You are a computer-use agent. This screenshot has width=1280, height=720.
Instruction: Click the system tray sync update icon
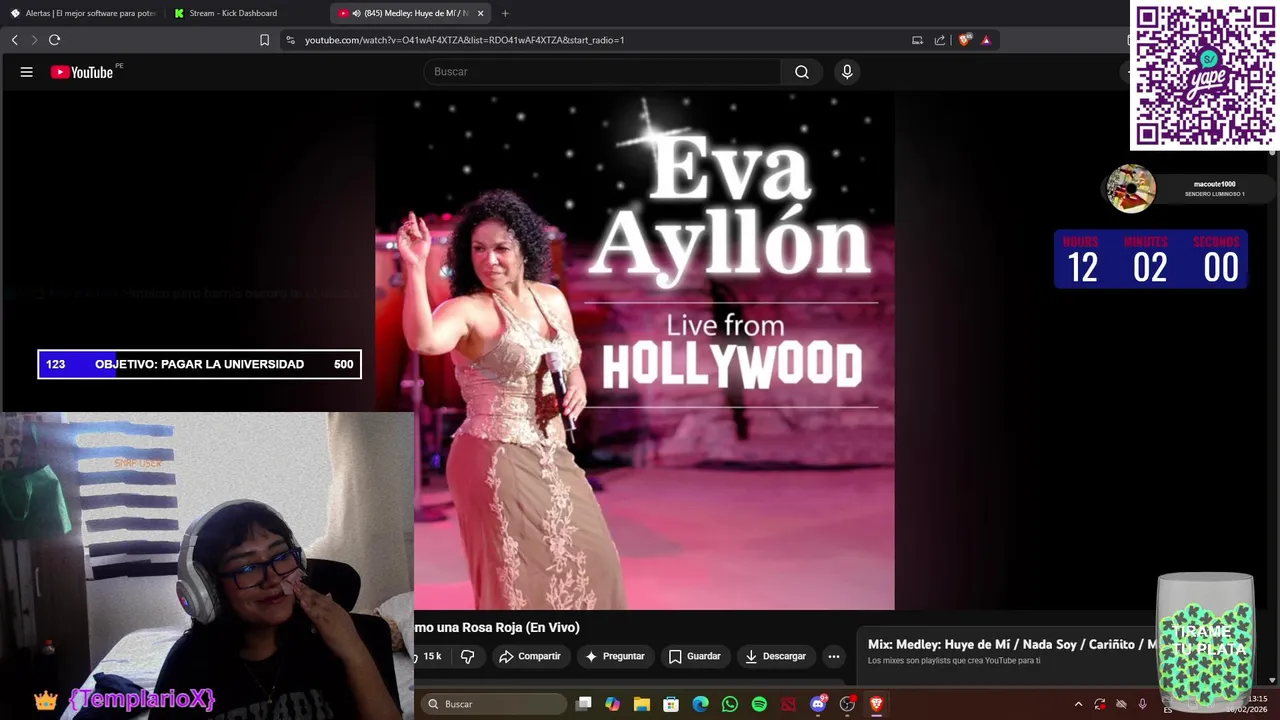coord(1100,704)
